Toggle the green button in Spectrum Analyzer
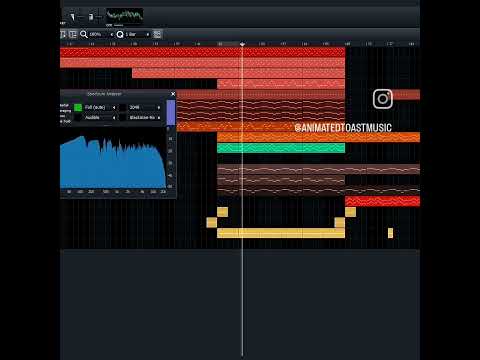Screen dimensions: 480x360 point(78,107)
